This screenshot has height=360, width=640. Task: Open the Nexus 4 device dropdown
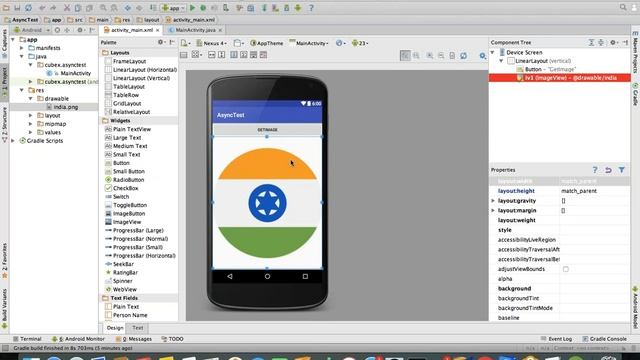point(211,43)
